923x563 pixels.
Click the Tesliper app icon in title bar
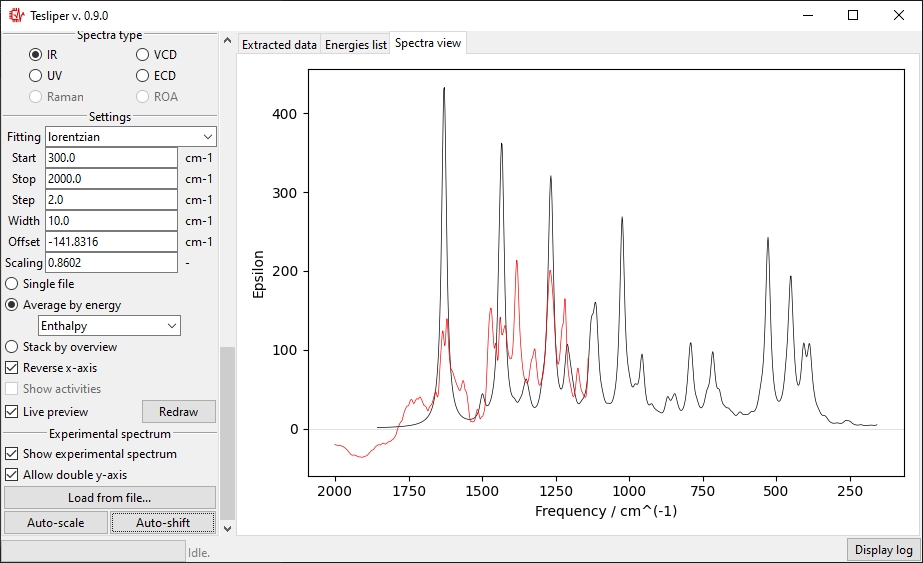[16, 15]
